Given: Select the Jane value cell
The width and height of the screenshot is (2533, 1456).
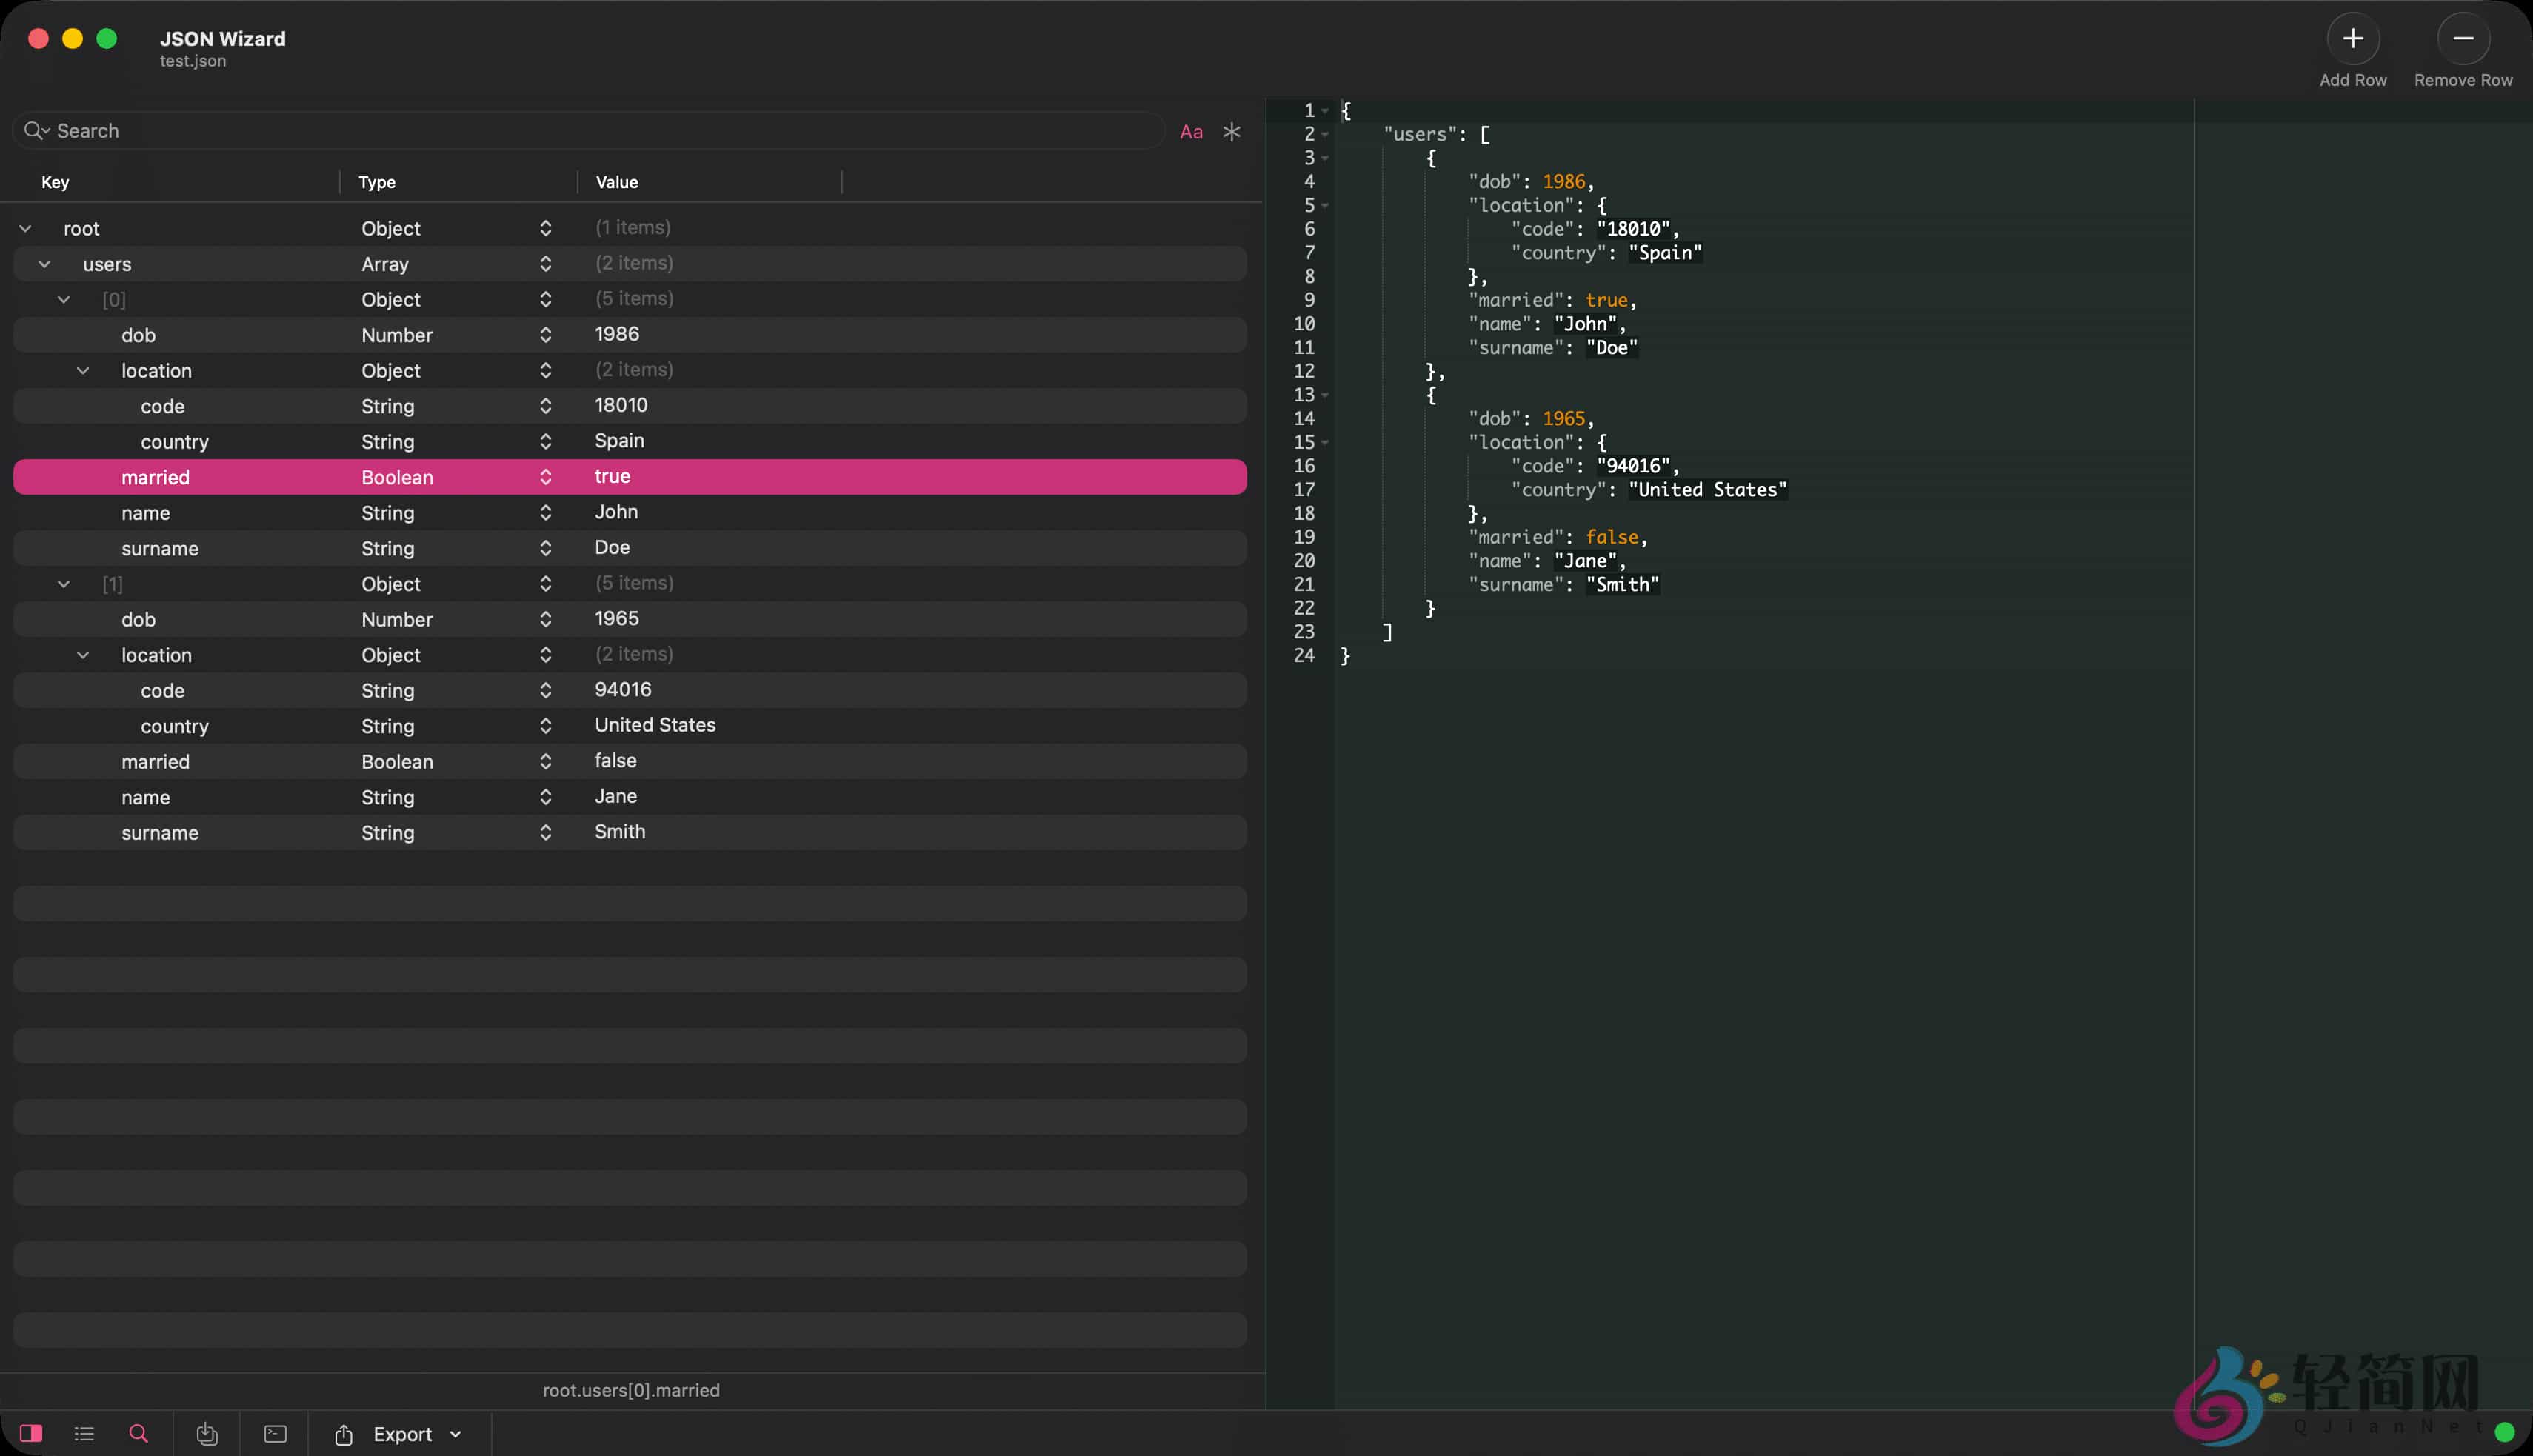Looking at the screenshot, I should pos(616,796).
